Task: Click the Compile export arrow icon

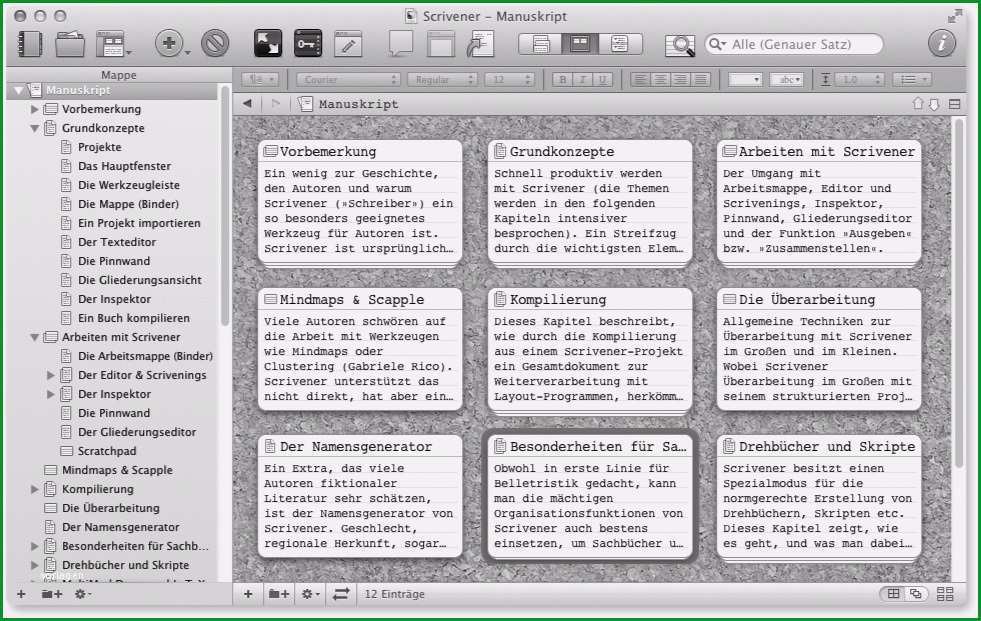Action: [x=480, y=44]
